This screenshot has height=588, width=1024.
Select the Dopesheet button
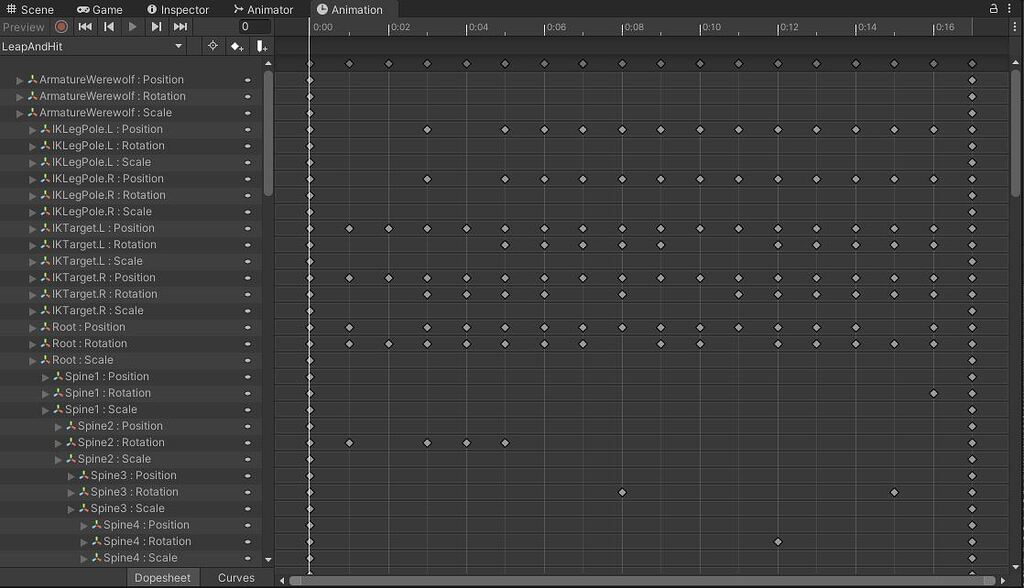(x=162, y=577)
